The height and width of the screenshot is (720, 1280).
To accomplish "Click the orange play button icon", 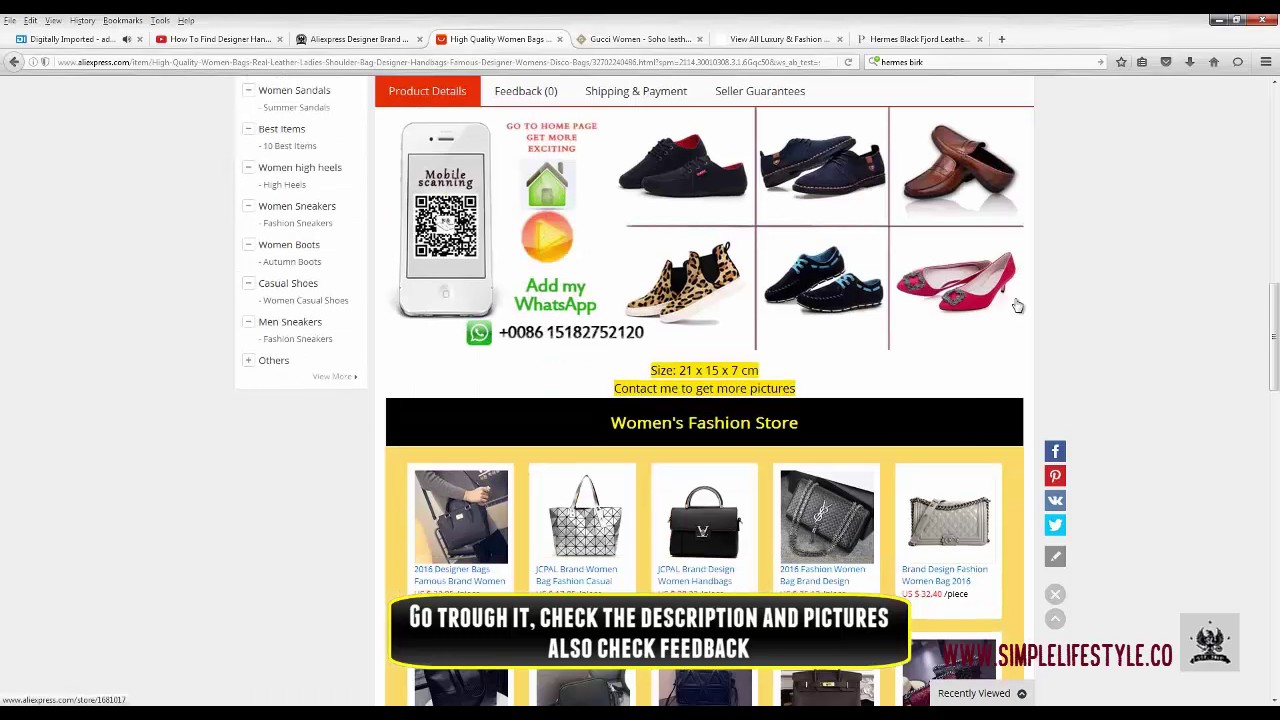I will click(x=547, y=237).
